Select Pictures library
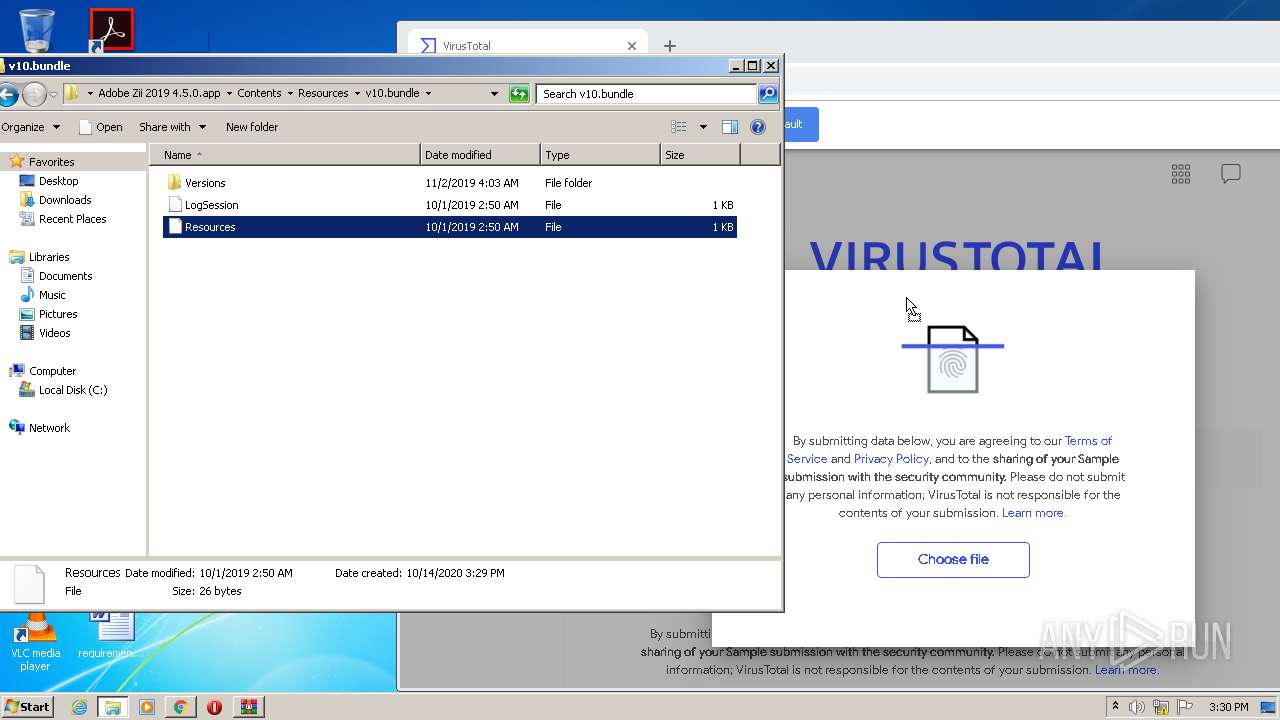1280x720 pixels. [58, 314]
